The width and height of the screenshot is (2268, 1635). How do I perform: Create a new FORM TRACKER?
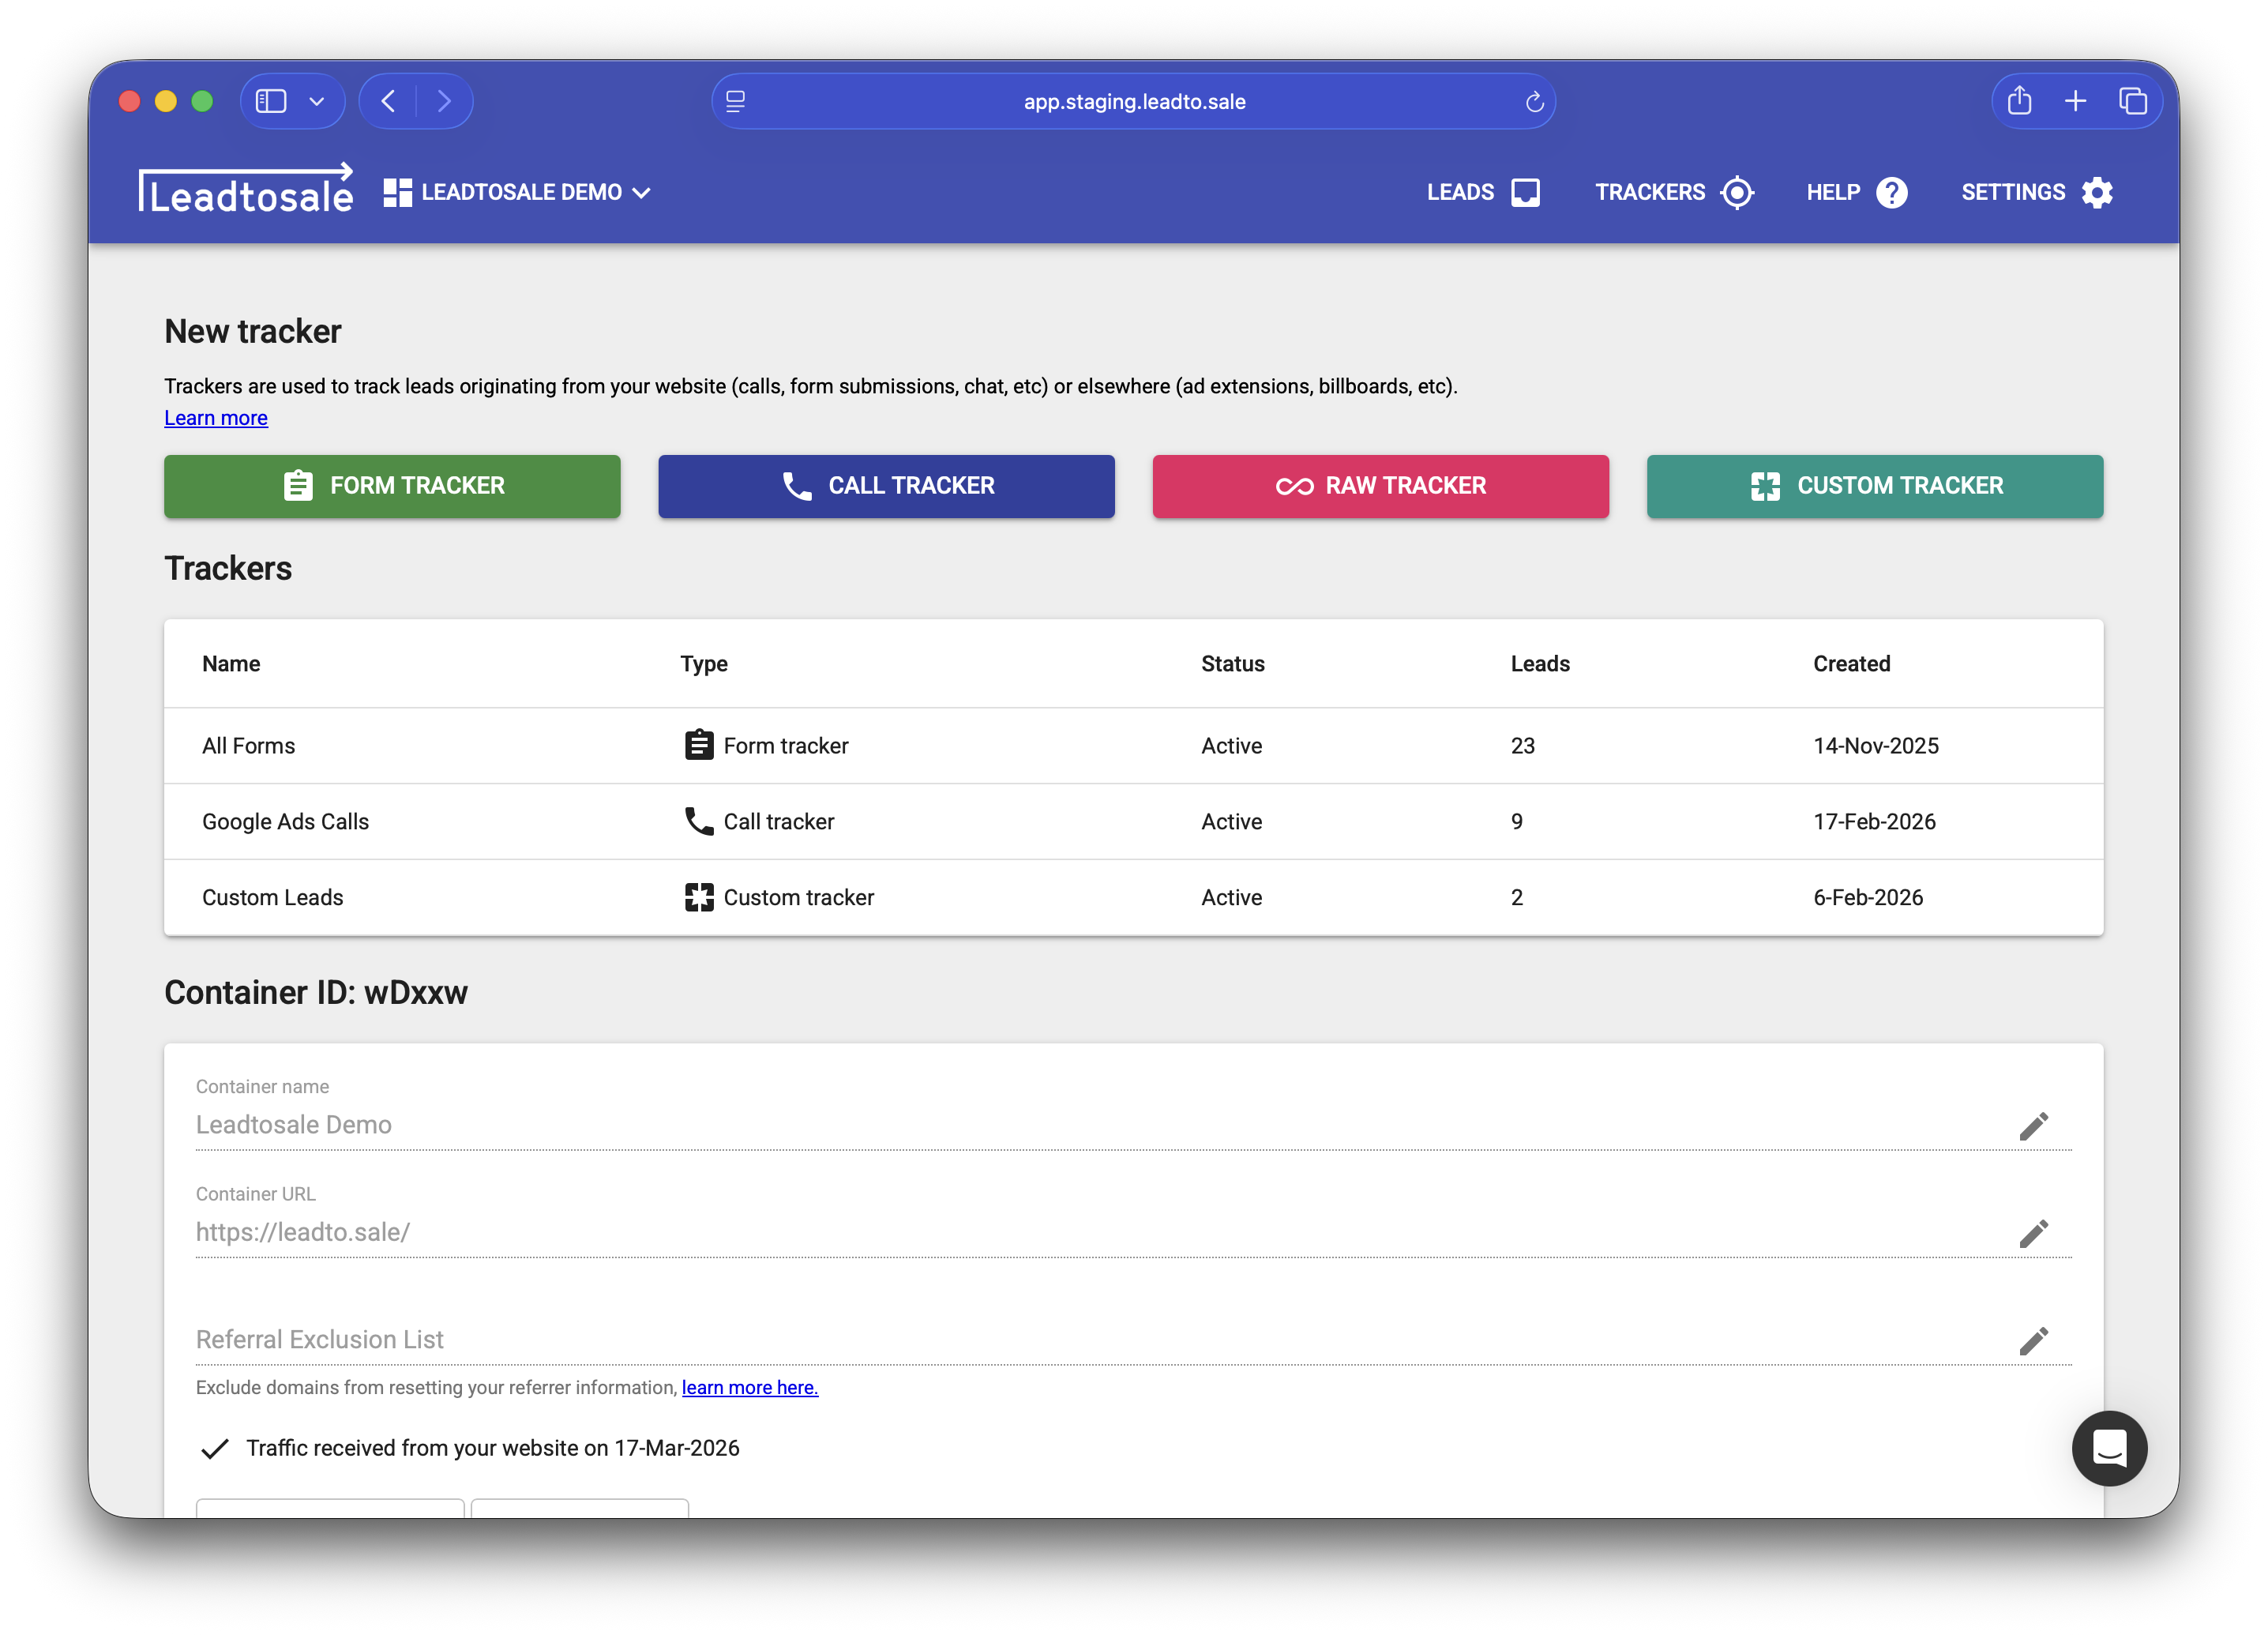click(392, 486)
